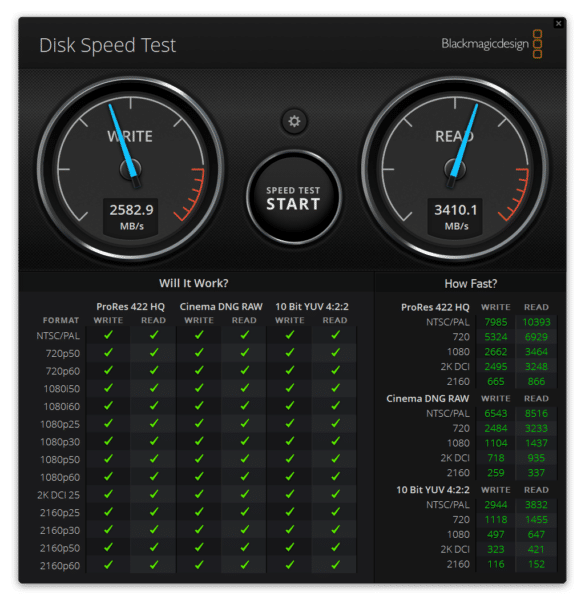This screenshot has width=585, height=604.
Task: Click 2160p60 row Cinema DNG RAW write checkmark
Action: tap(199, 565)
